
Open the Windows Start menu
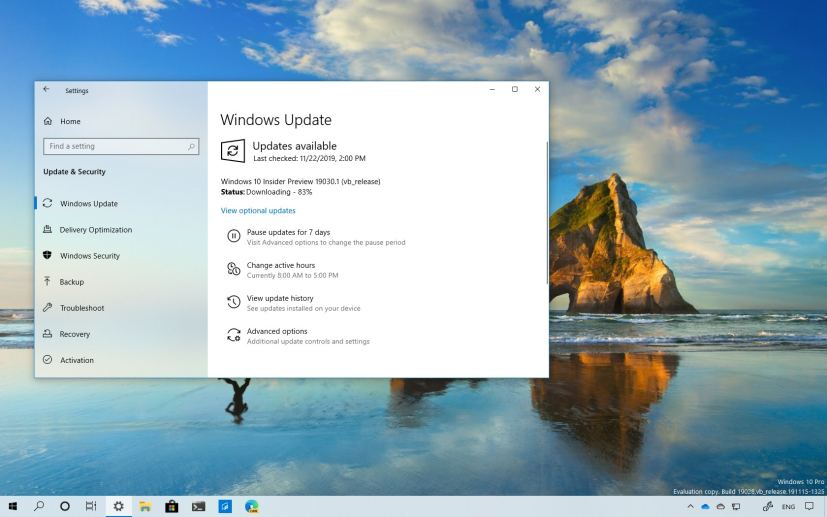pyautogui.click(x=13, y=506)
